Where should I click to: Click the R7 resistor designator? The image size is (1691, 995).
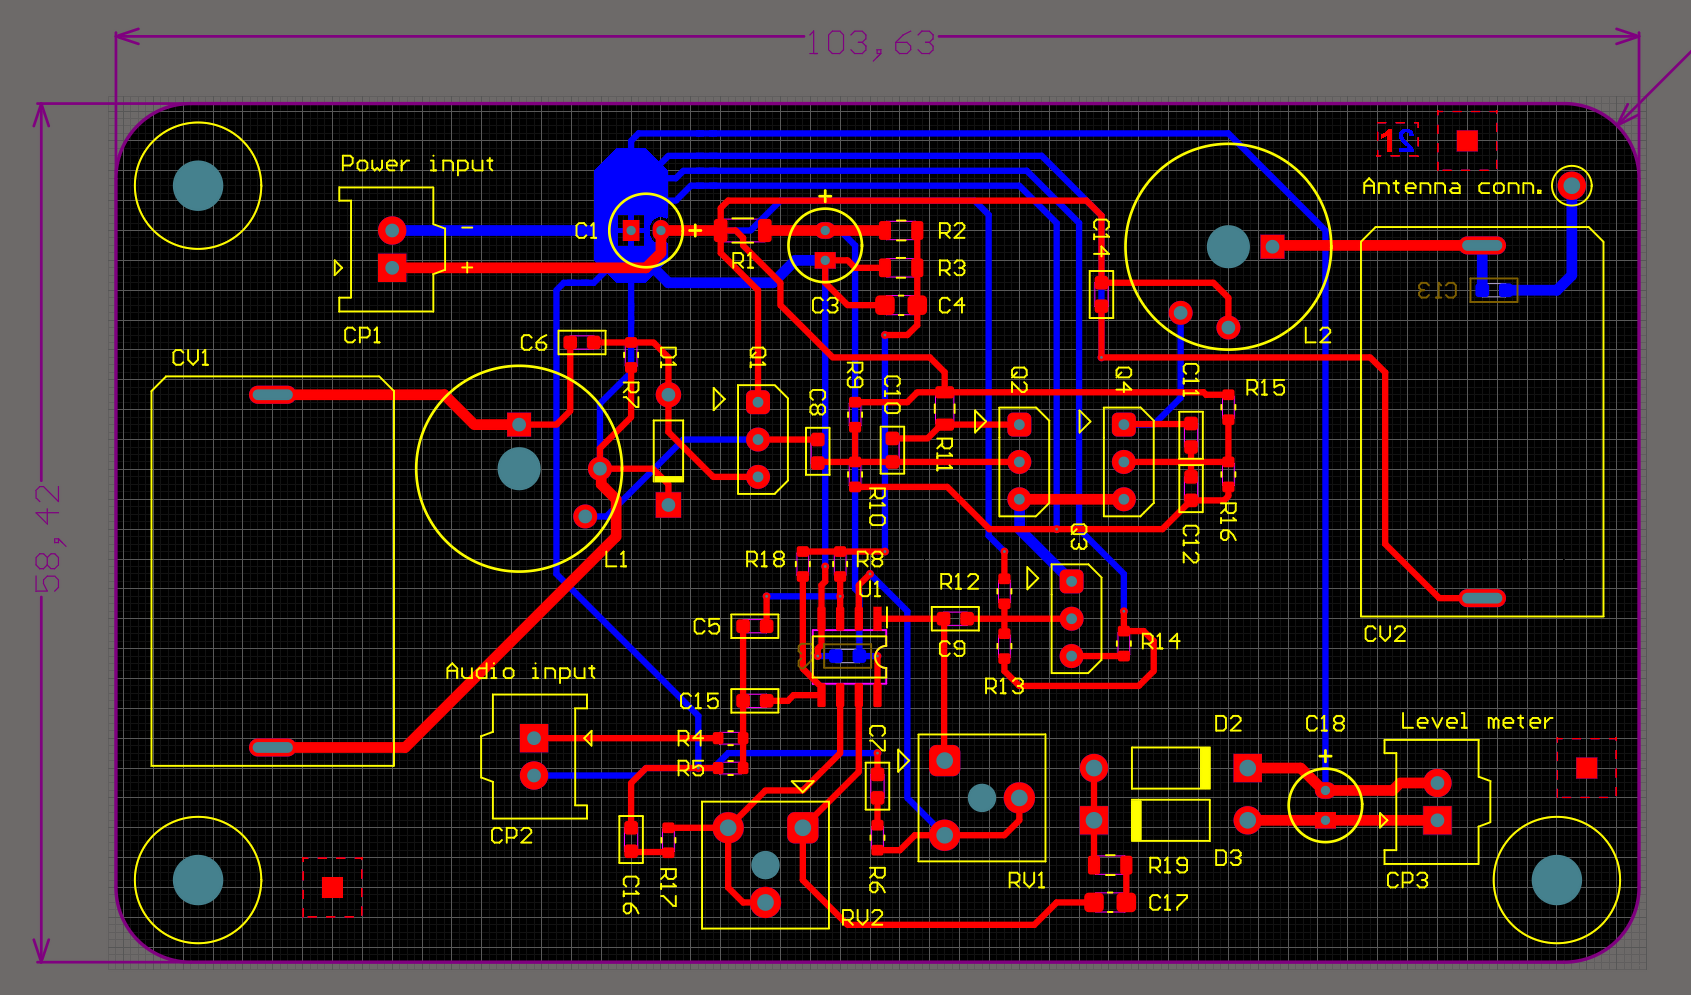(x=630, y=394)
